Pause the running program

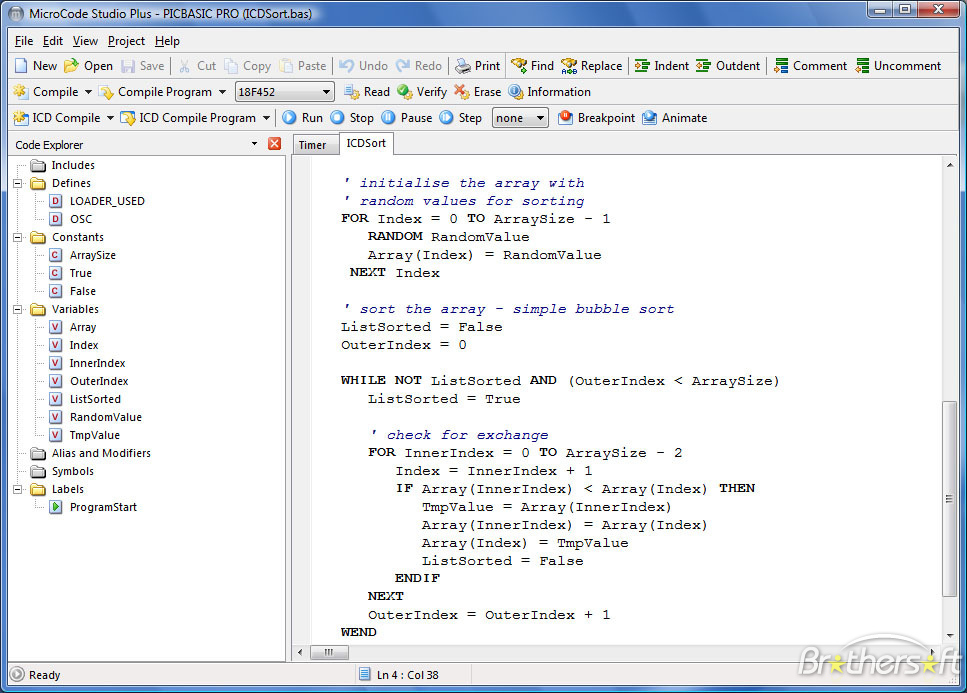pos(402,117)
